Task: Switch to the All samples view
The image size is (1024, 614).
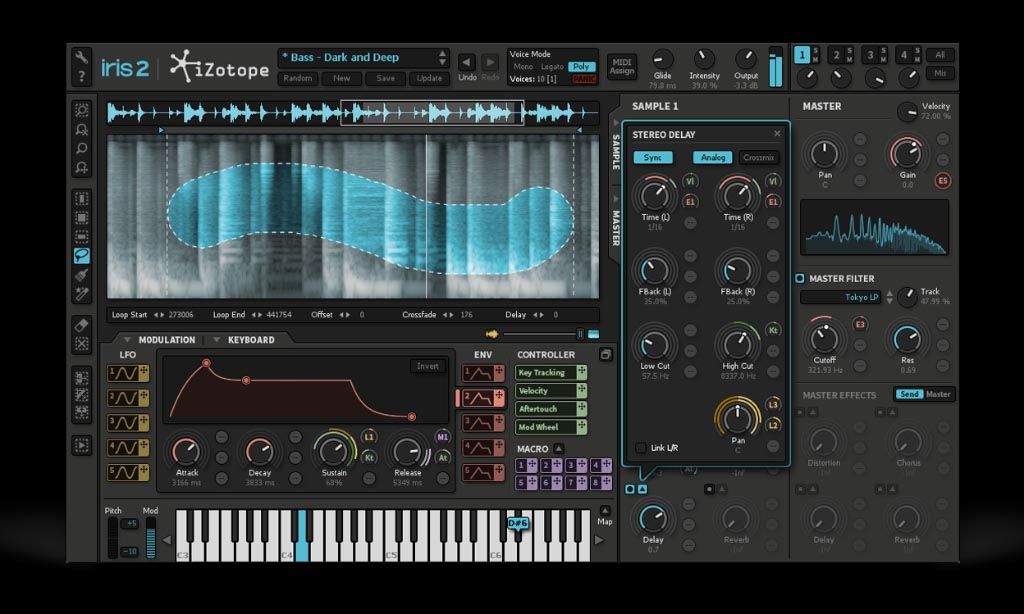Action: [940, 55]
